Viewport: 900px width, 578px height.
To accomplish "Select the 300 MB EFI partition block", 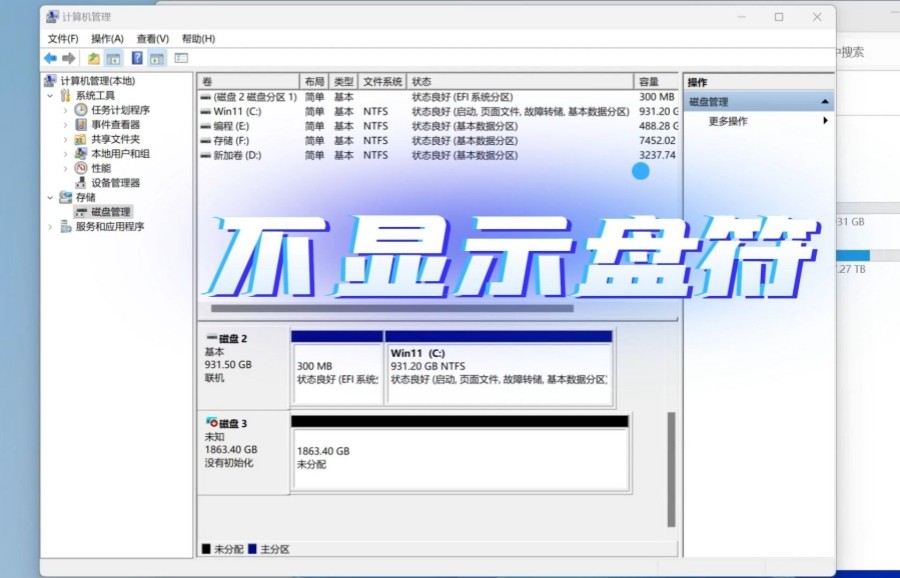I will pos(338,368).
